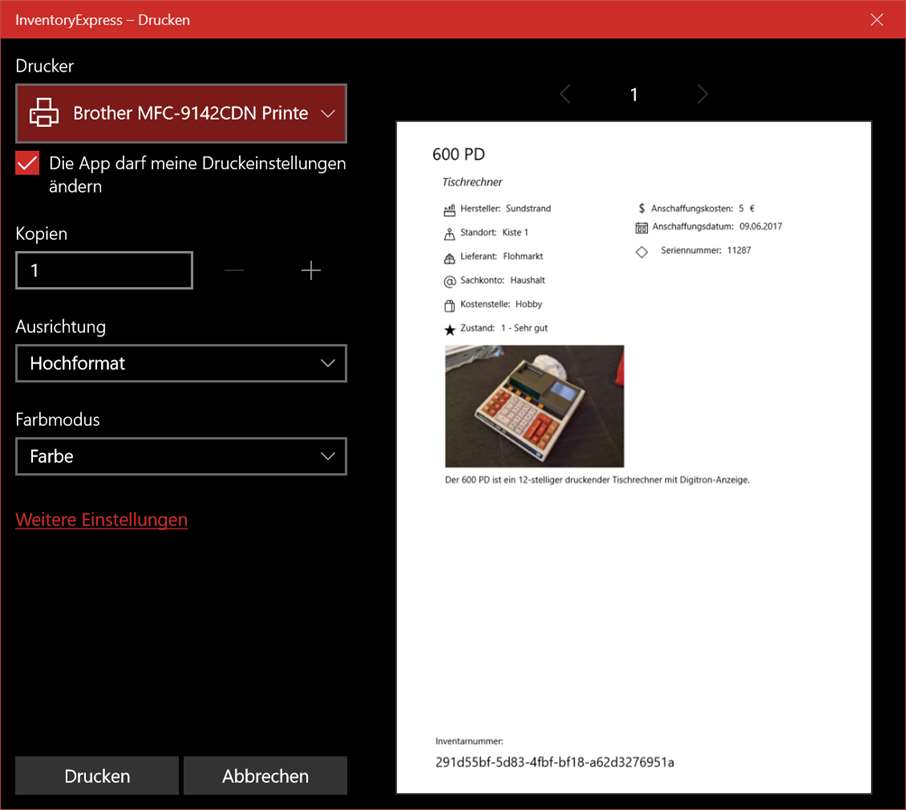Click the Zustand star icon in preview

pyautogui.click(x=450, y=329)
